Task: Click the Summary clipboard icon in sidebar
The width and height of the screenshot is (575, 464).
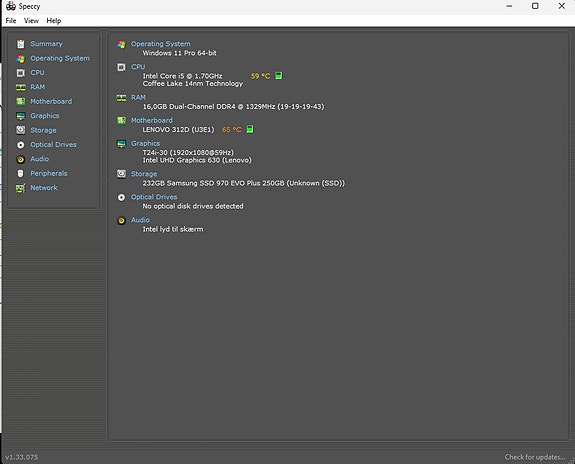Action: (x=21, y=44)
